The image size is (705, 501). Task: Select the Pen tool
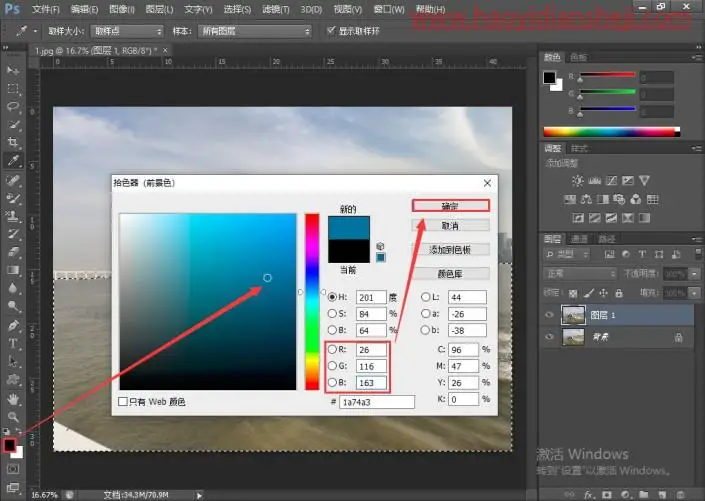[13, 325]
